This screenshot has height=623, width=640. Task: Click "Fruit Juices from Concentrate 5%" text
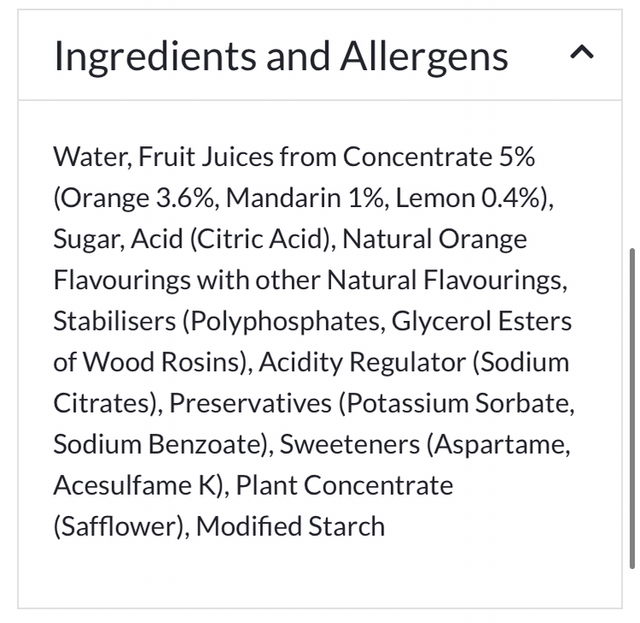point(337,157)
